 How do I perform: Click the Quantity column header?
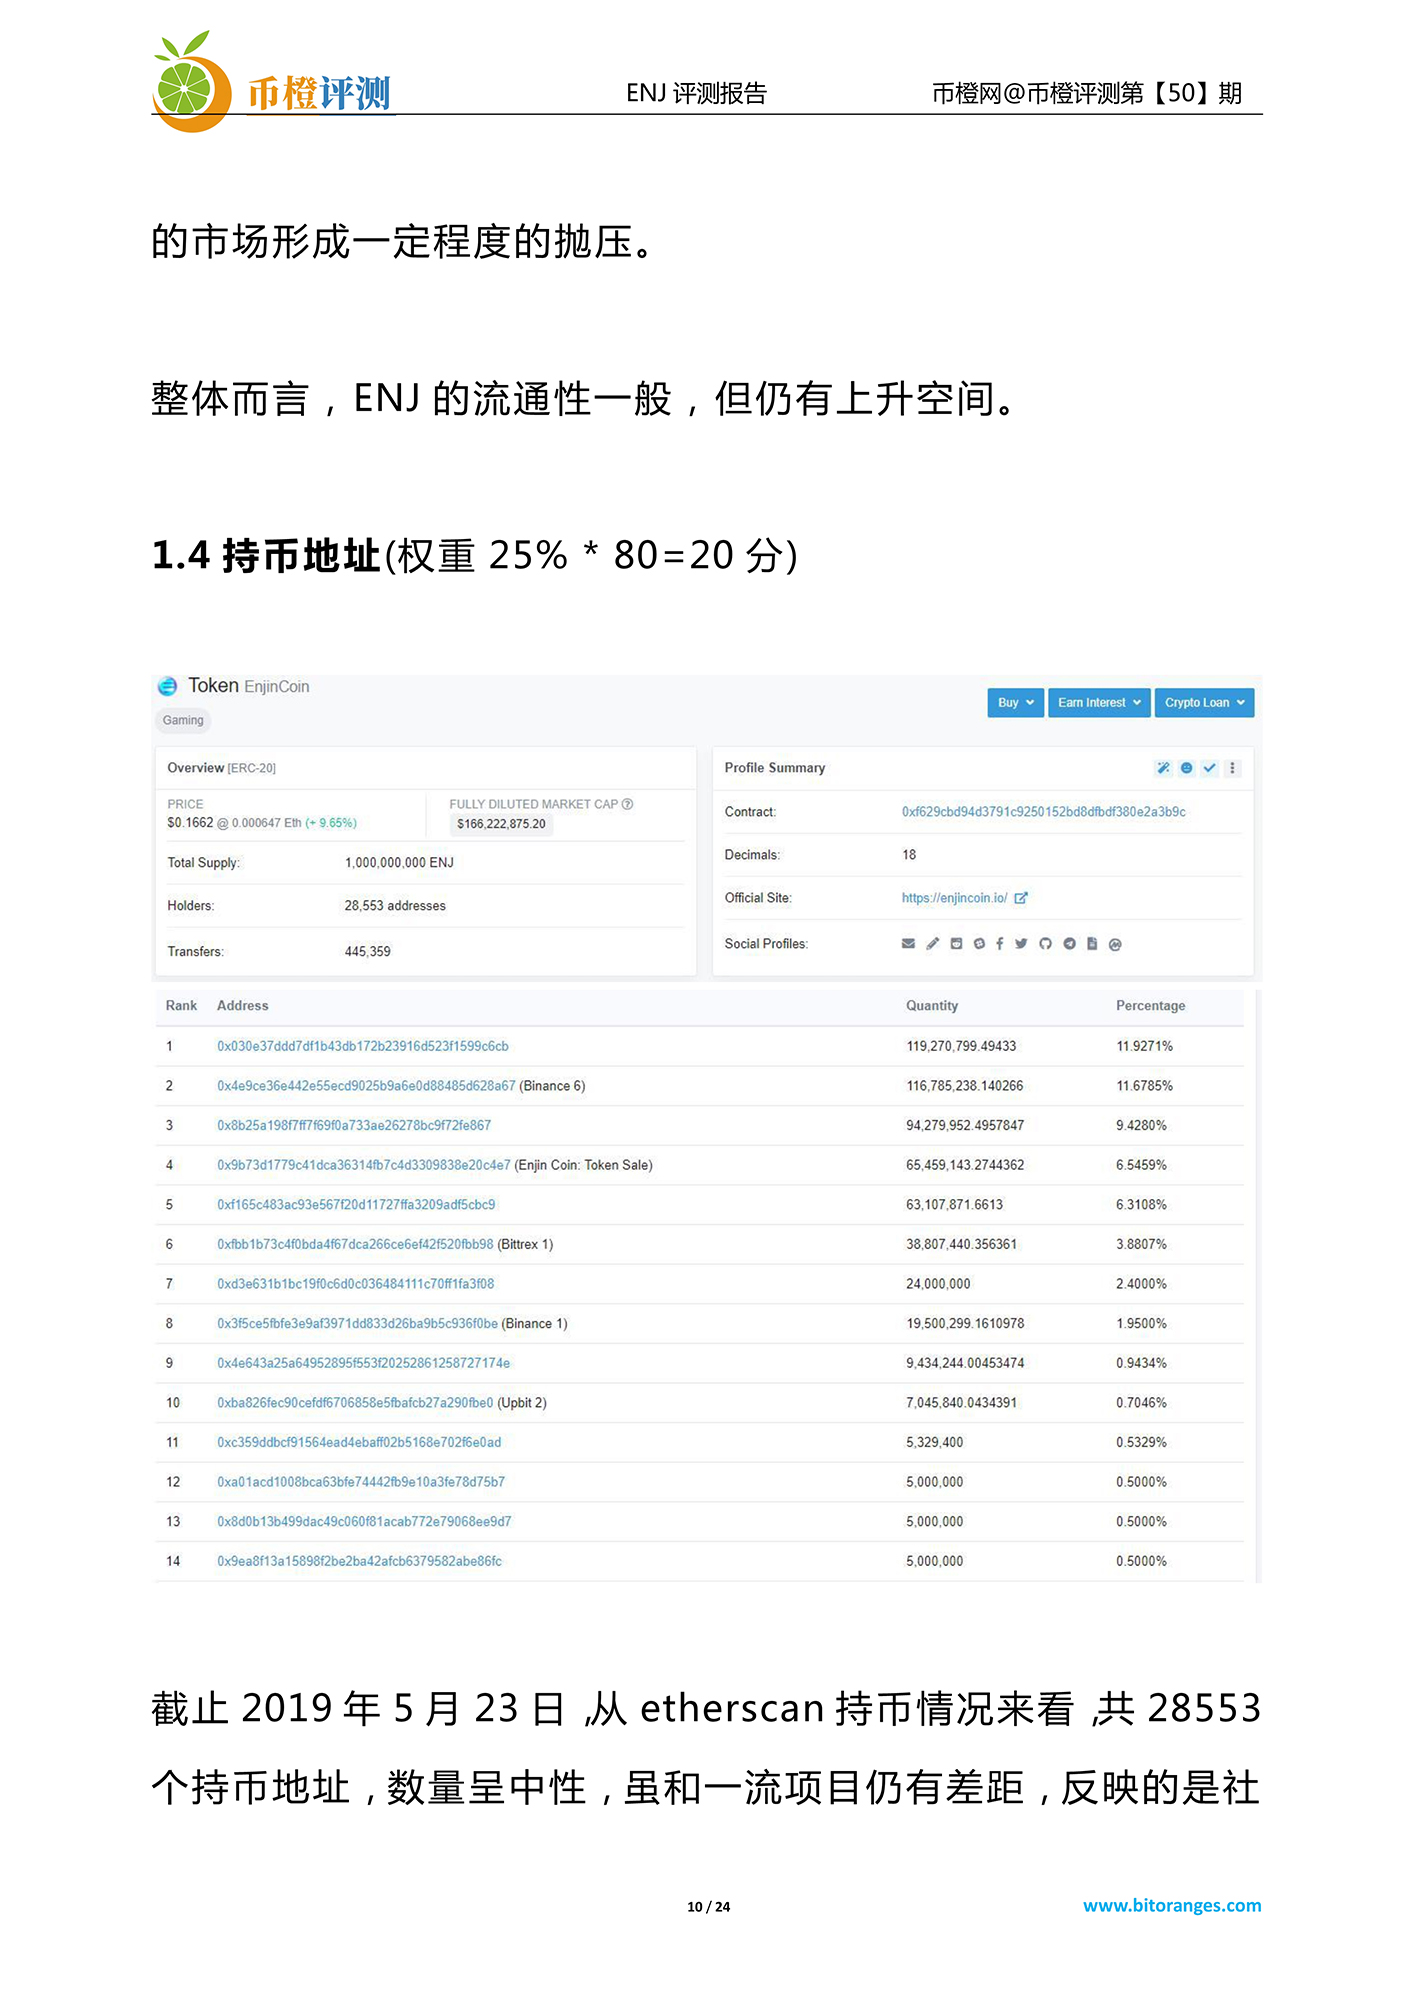coord(932,1006)
